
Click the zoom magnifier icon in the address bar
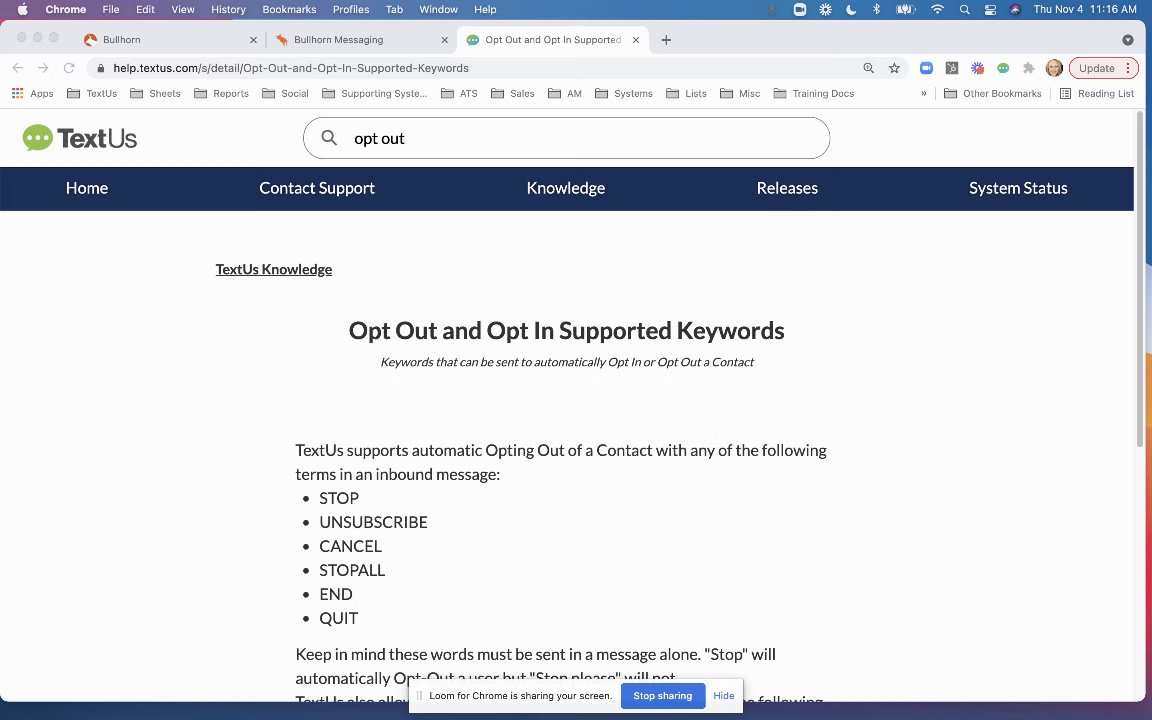(868, 68)
